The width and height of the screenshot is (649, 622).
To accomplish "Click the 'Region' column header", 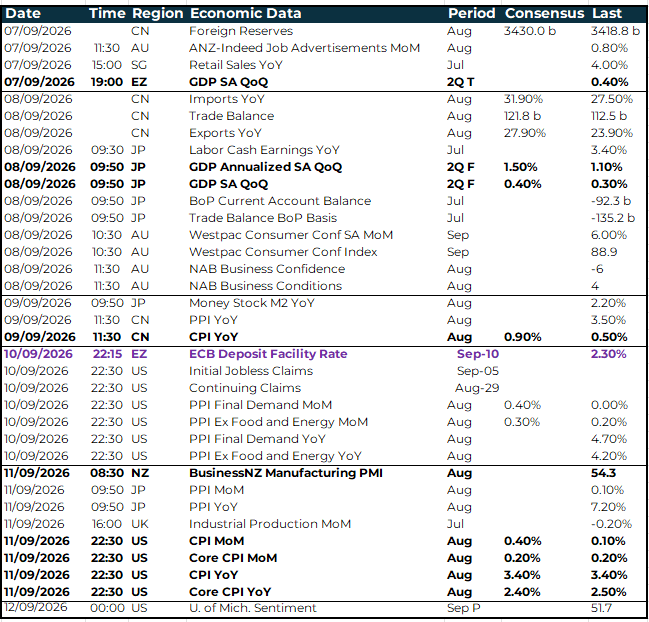I will (158, 14).
